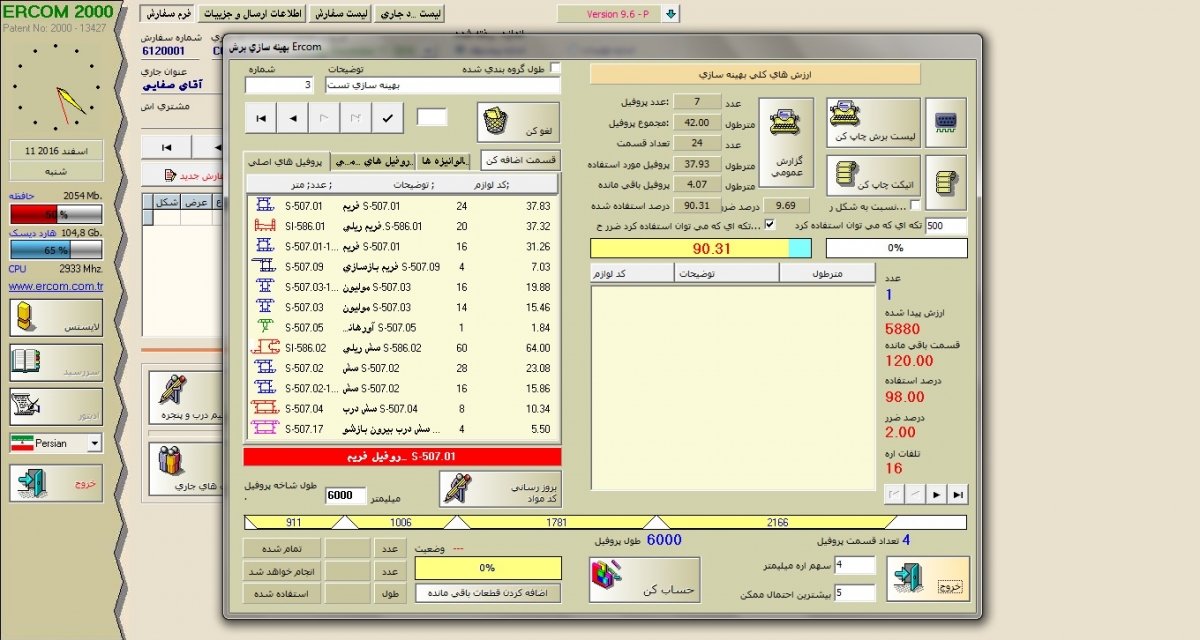Jump to last result in results navigator
The height and width of the screenshot is (640, 1200).
point(958,494)
